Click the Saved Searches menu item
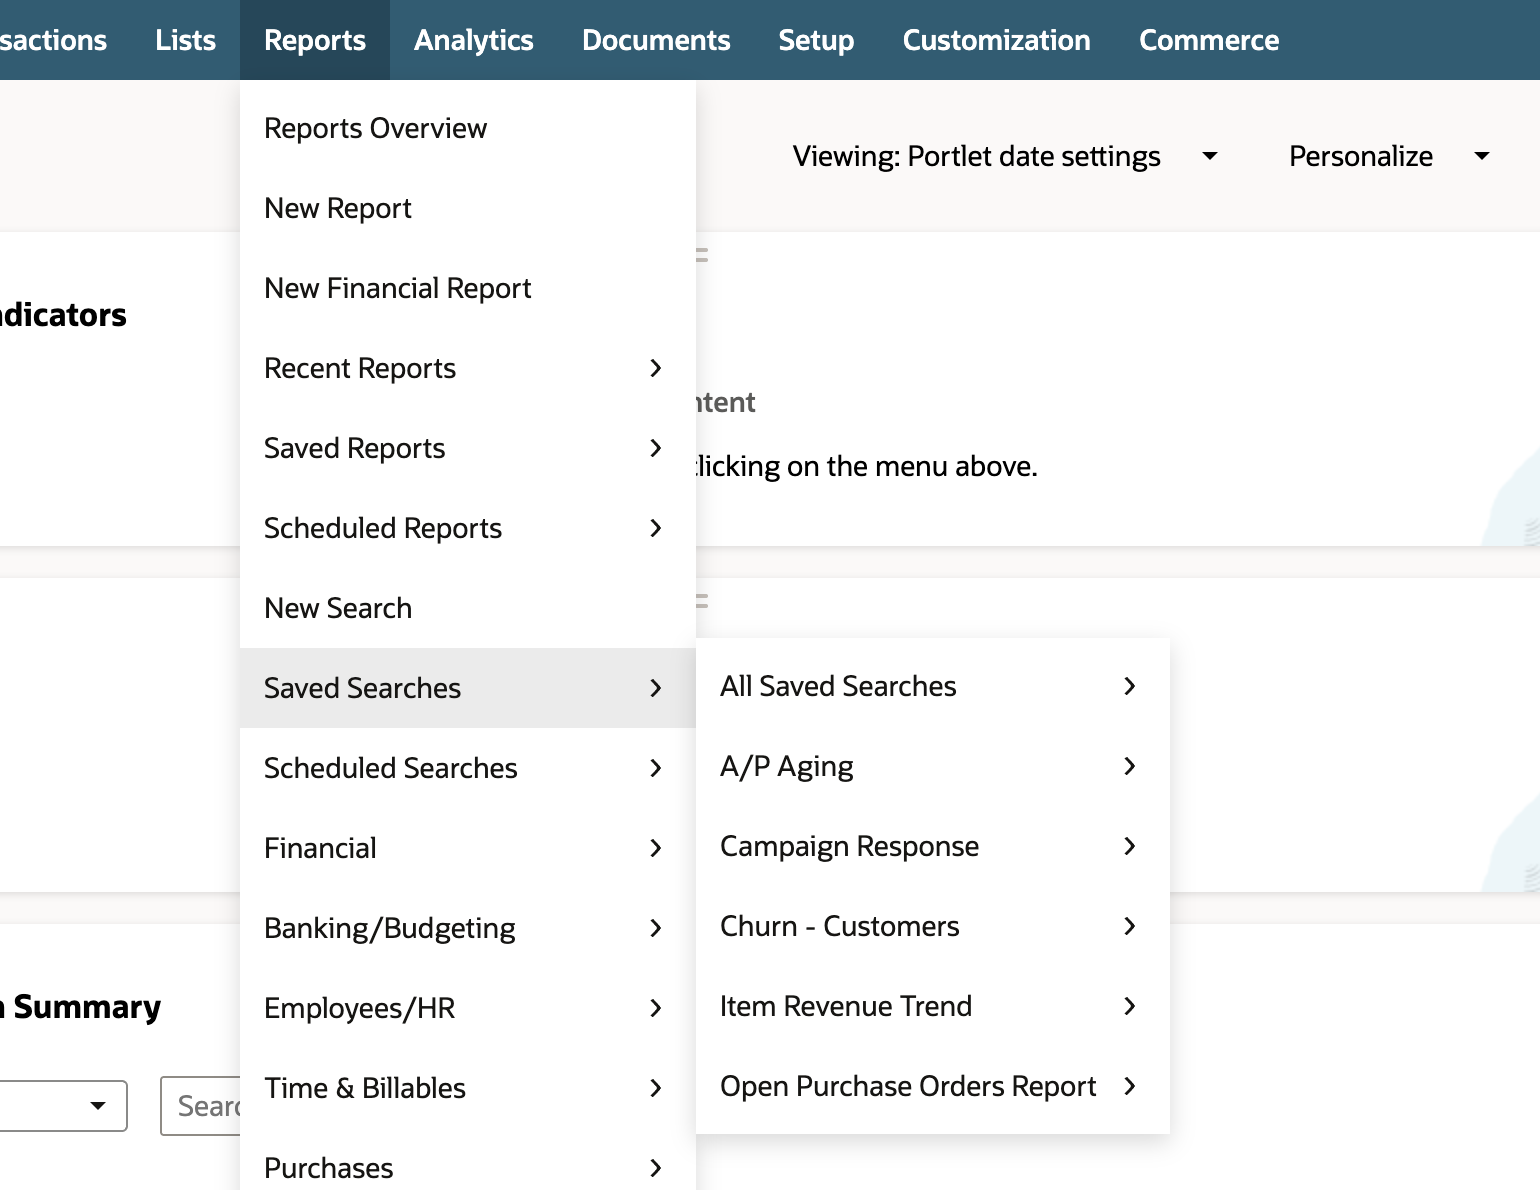The width and height of the screenshot is (1540, 1190). tap(468, 688)
